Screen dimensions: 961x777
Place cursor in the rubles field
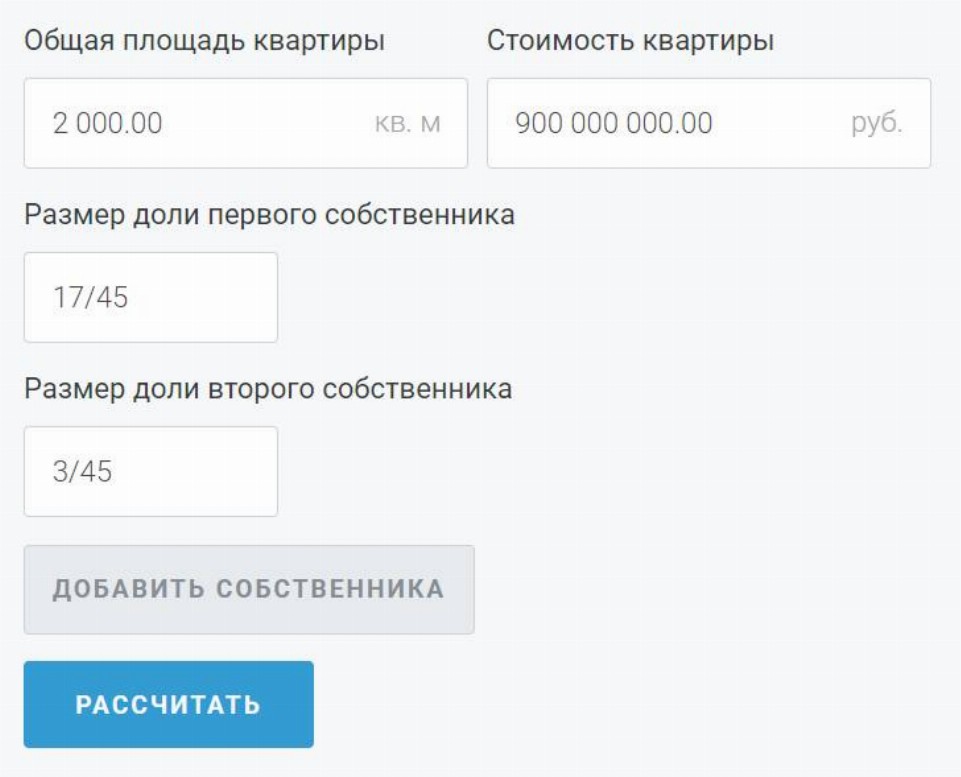[708, 123]
